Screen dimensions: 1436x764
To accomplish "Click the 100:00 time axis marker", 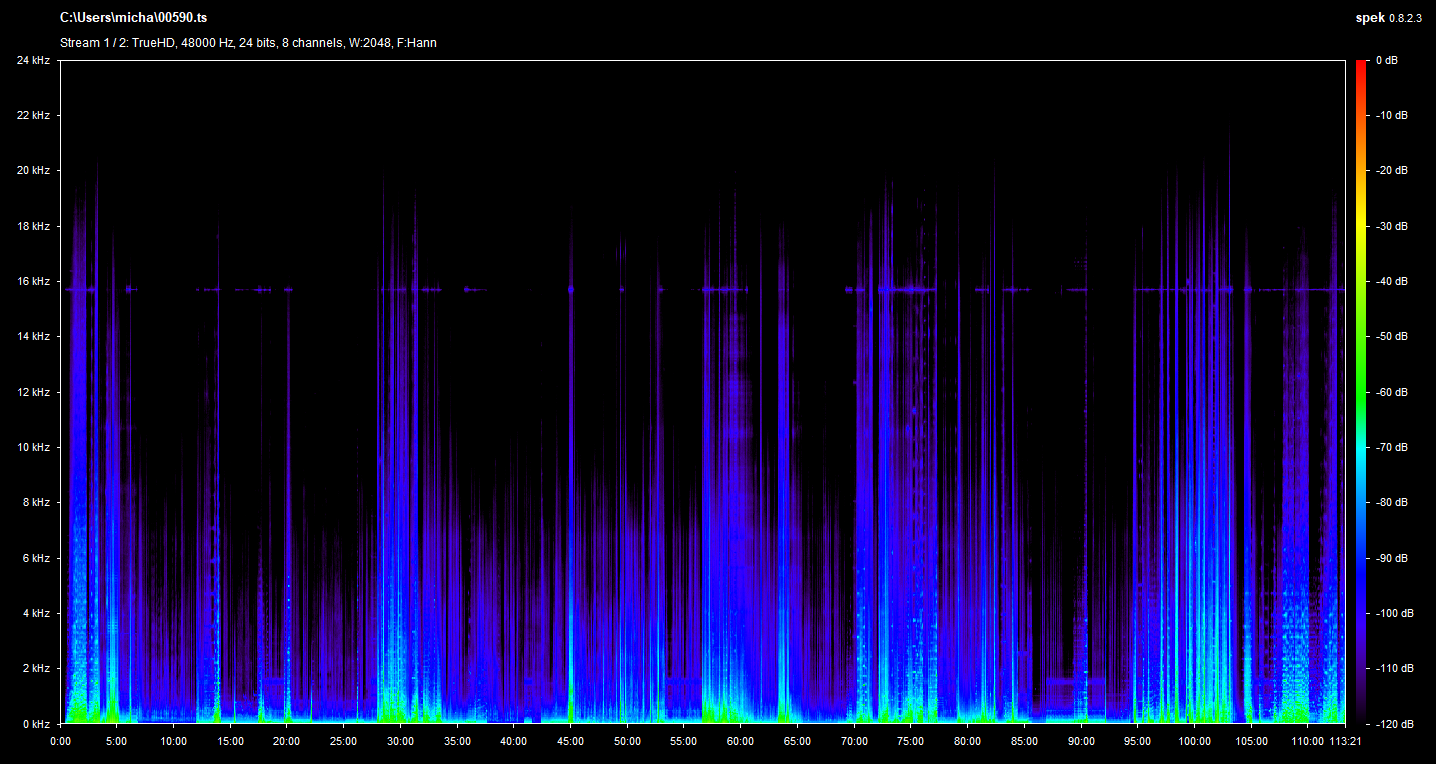I will pyautogui.click(x=1194, y=741).
